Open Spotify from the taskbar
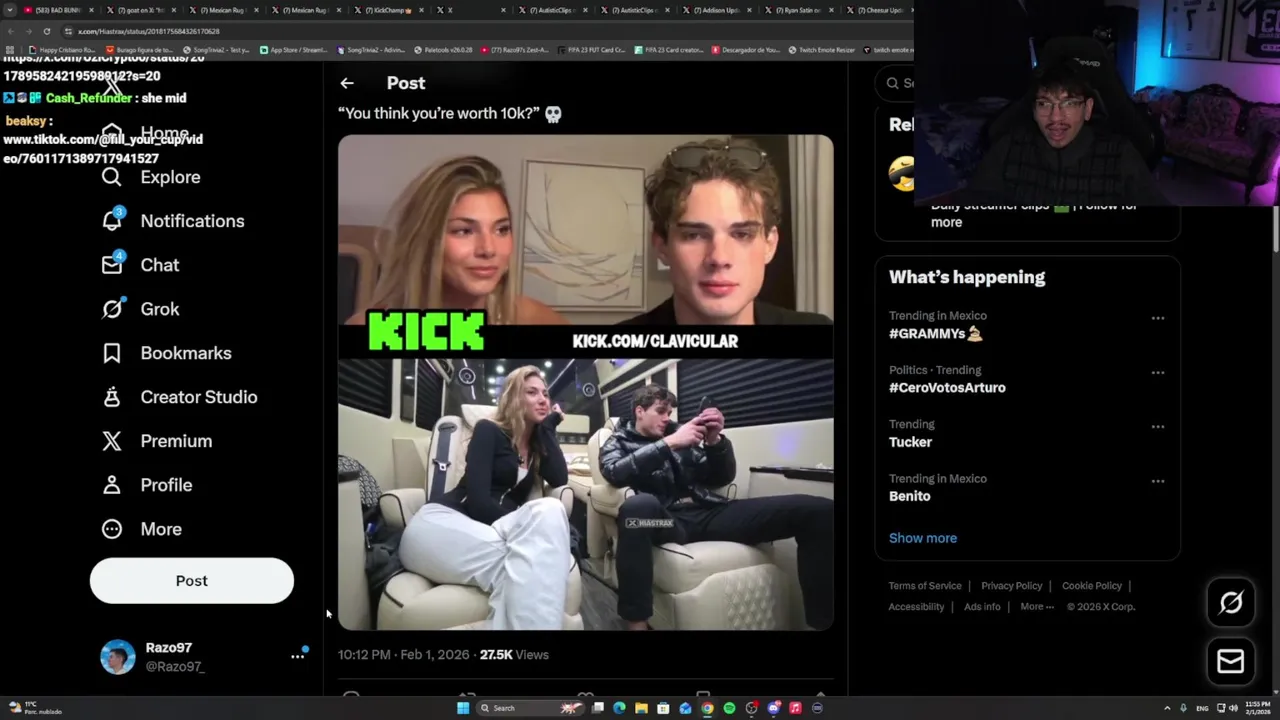Screen dimensions: 1280x720 point(729,708)
